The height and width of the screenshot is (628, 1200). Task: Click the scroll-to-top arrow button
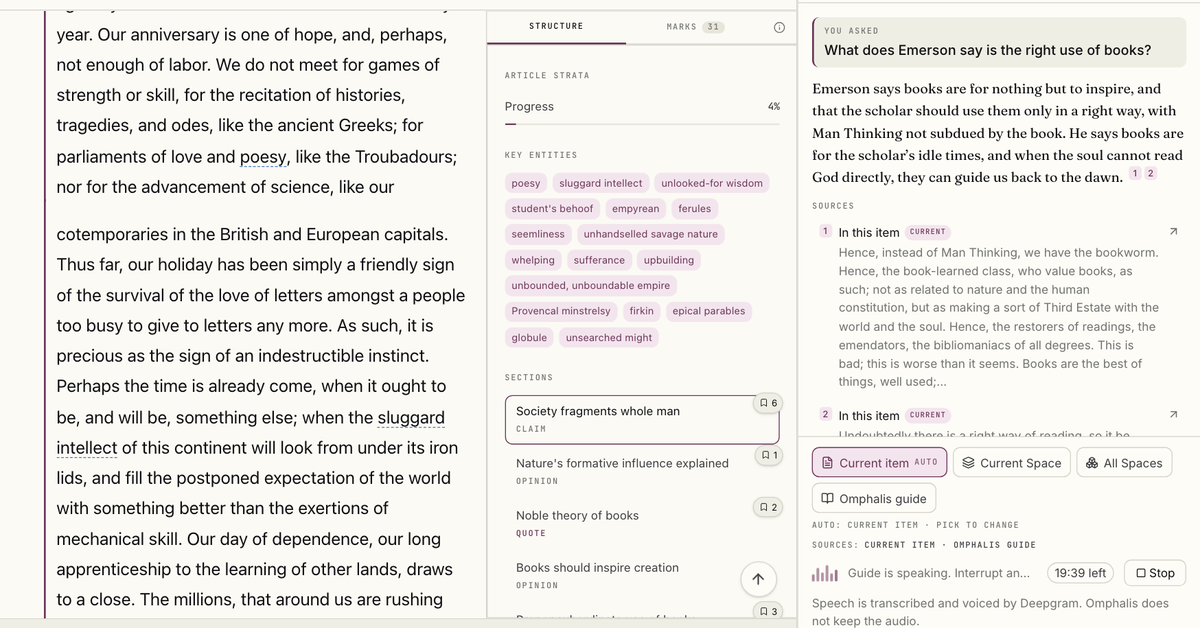[758, 579]
